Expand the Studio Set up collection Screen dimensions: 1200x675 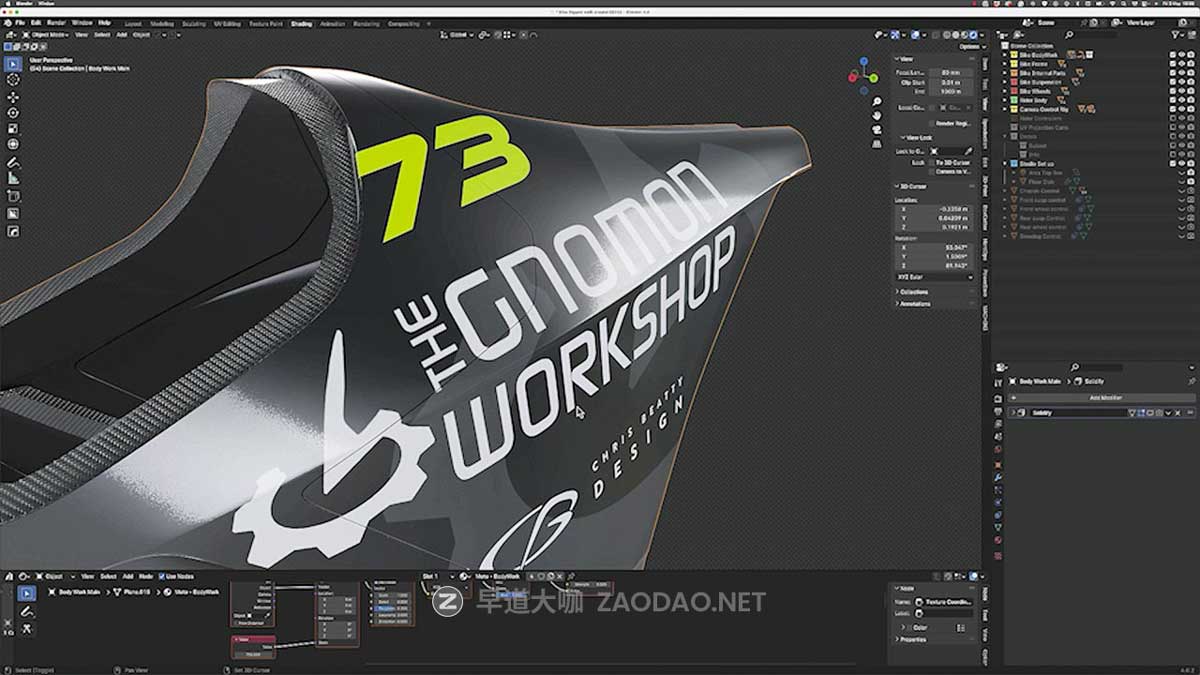tap(1005, 161)
